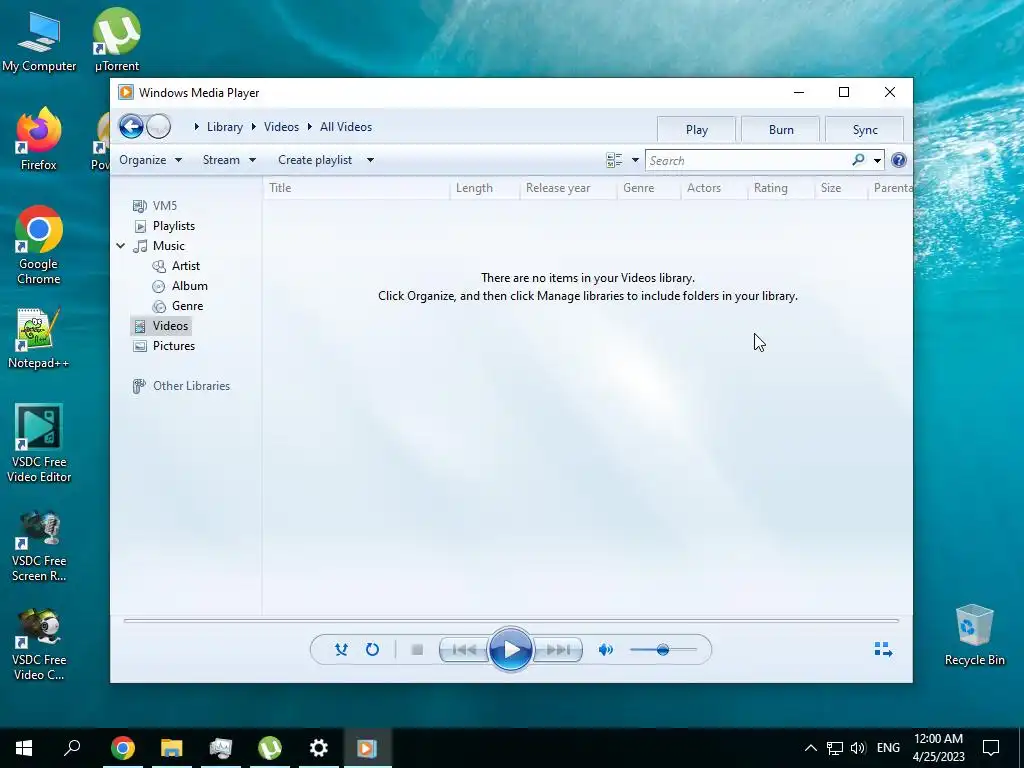Click the Forward navigation arrow in Media Player
The image size is (1024, 768).
coord(159,127)
